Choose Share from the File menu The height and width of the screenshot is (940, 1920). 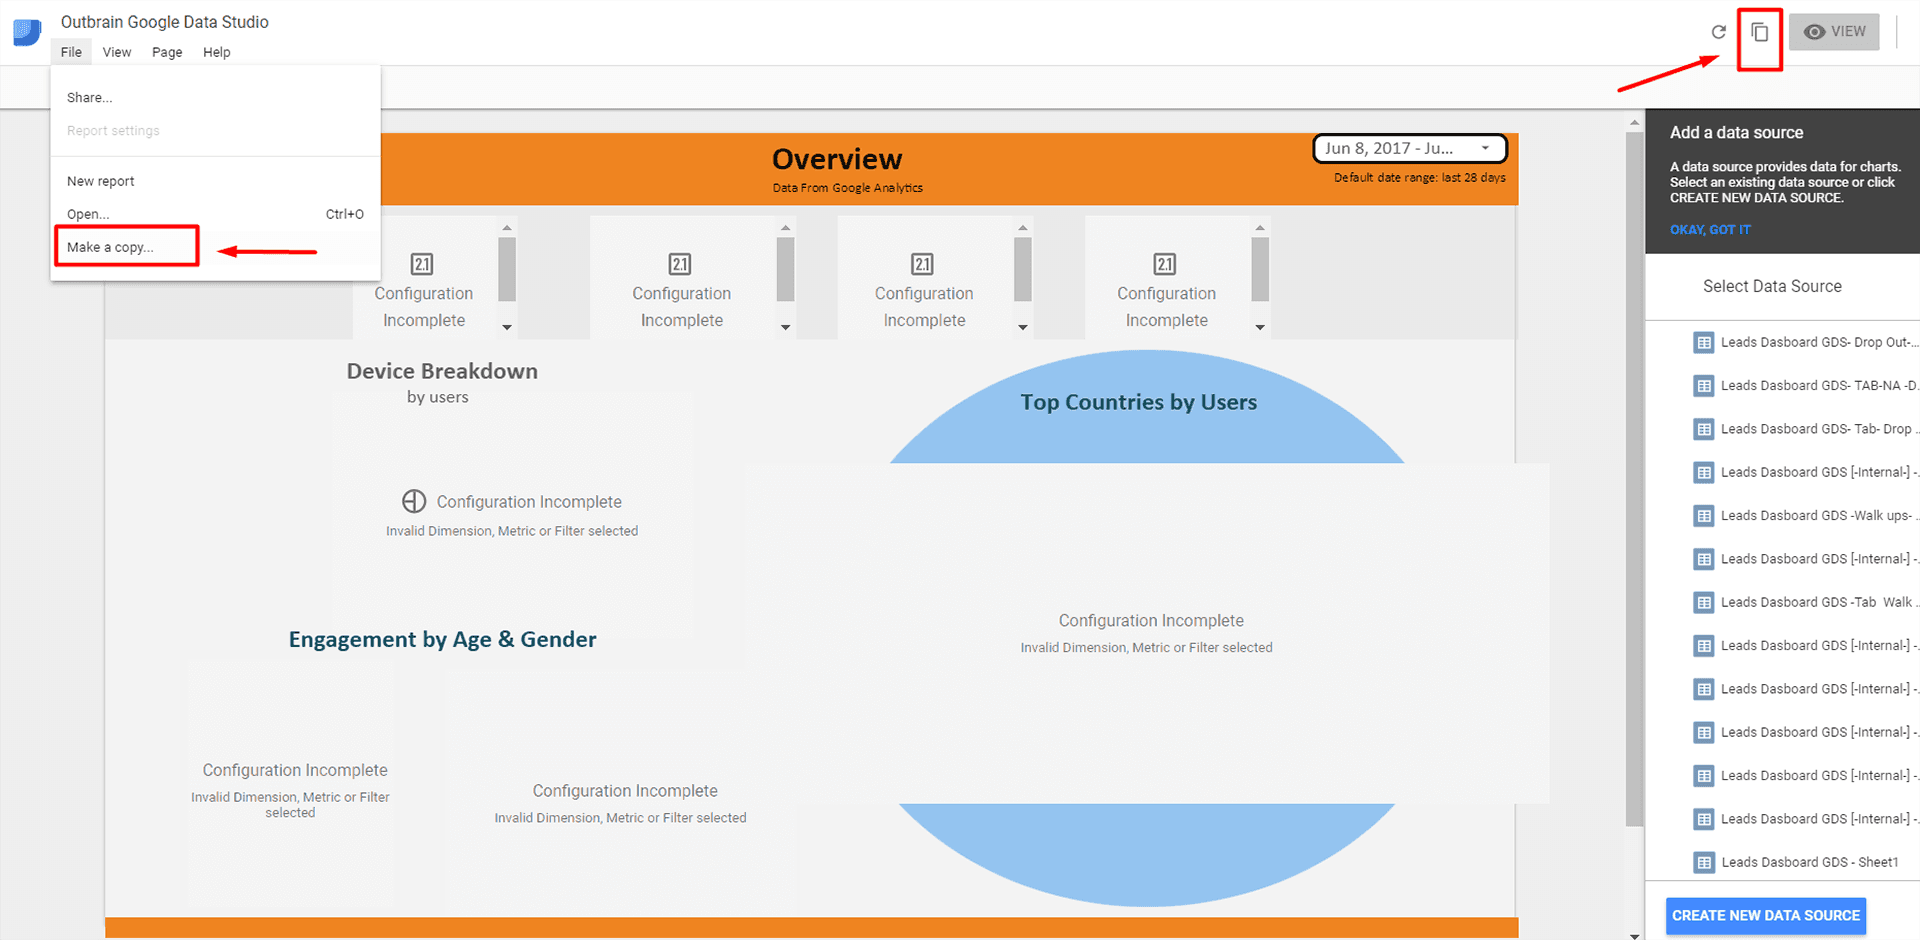coord(89,97)
